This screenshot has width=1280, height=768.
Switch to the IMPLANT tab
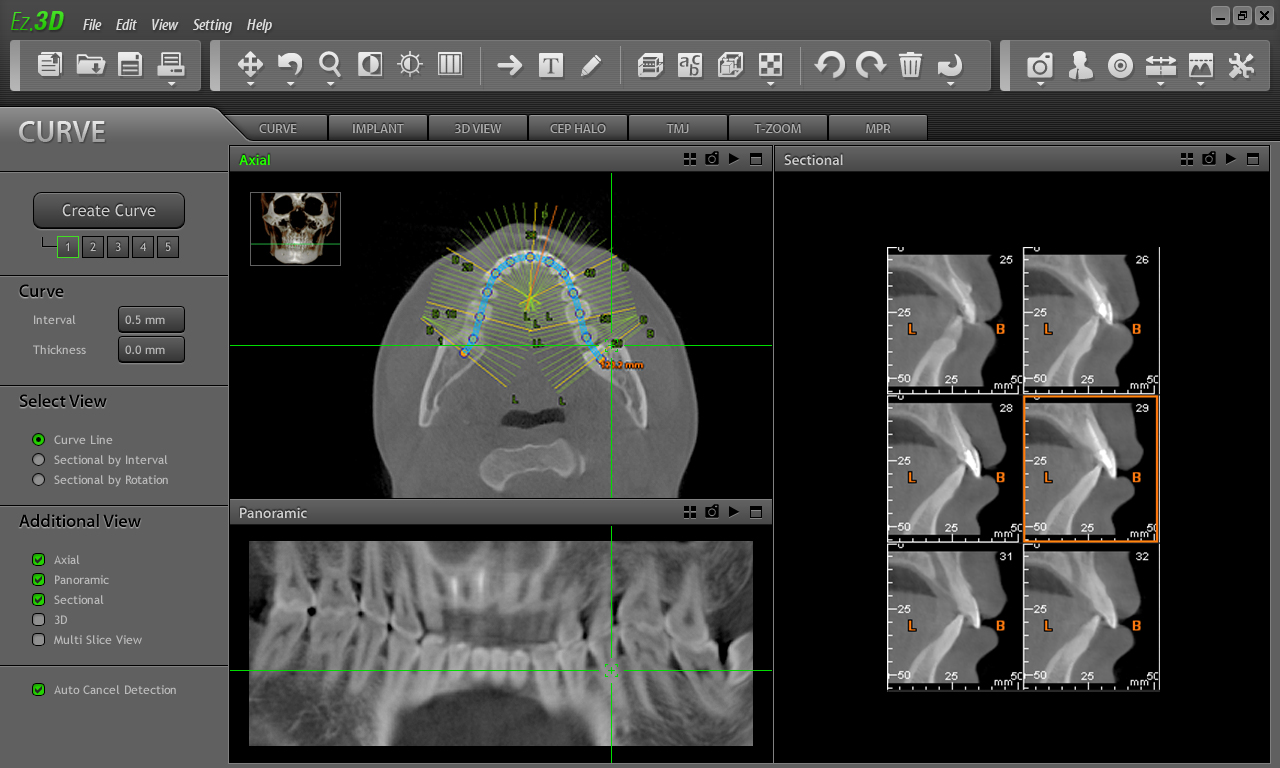378,128
